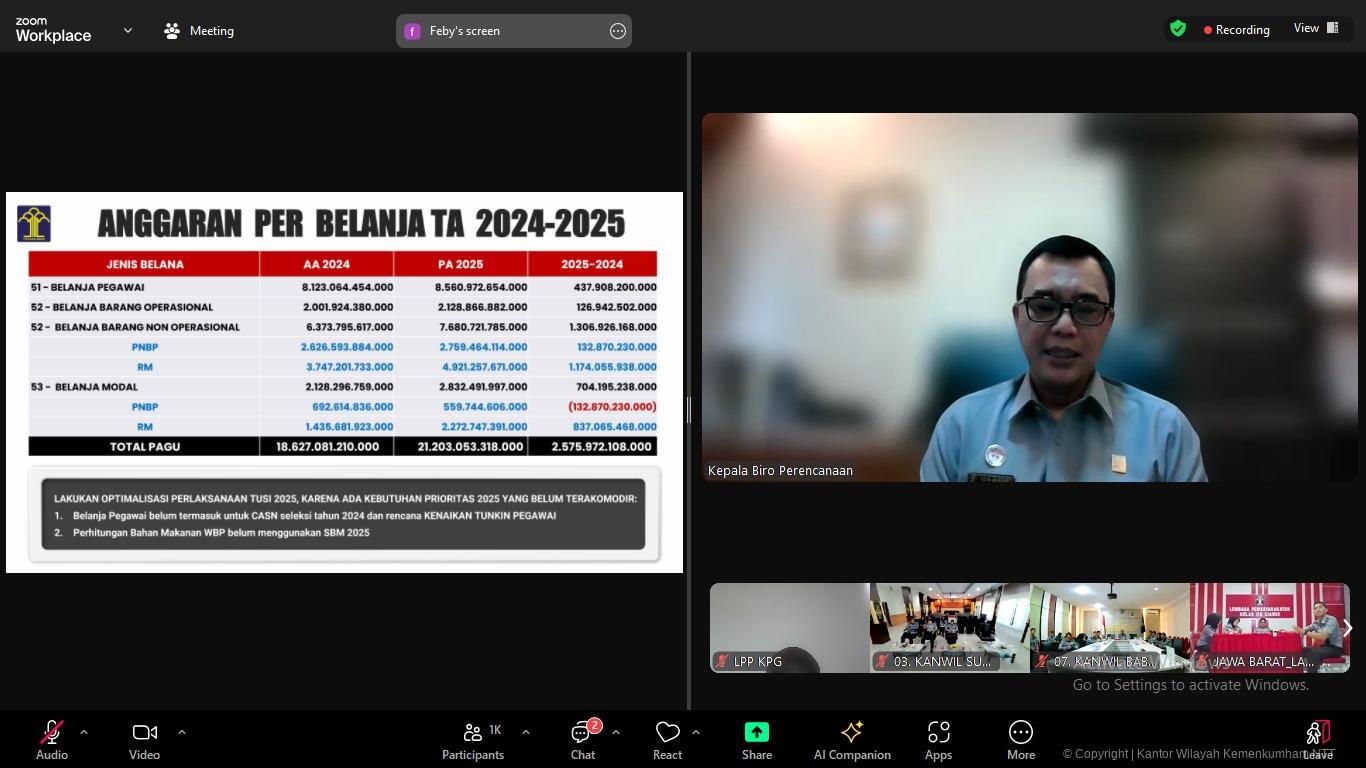This screenshot has width=1366, height=768.
Task: Switch to the Meeting tab
Action: click(199, 31)
